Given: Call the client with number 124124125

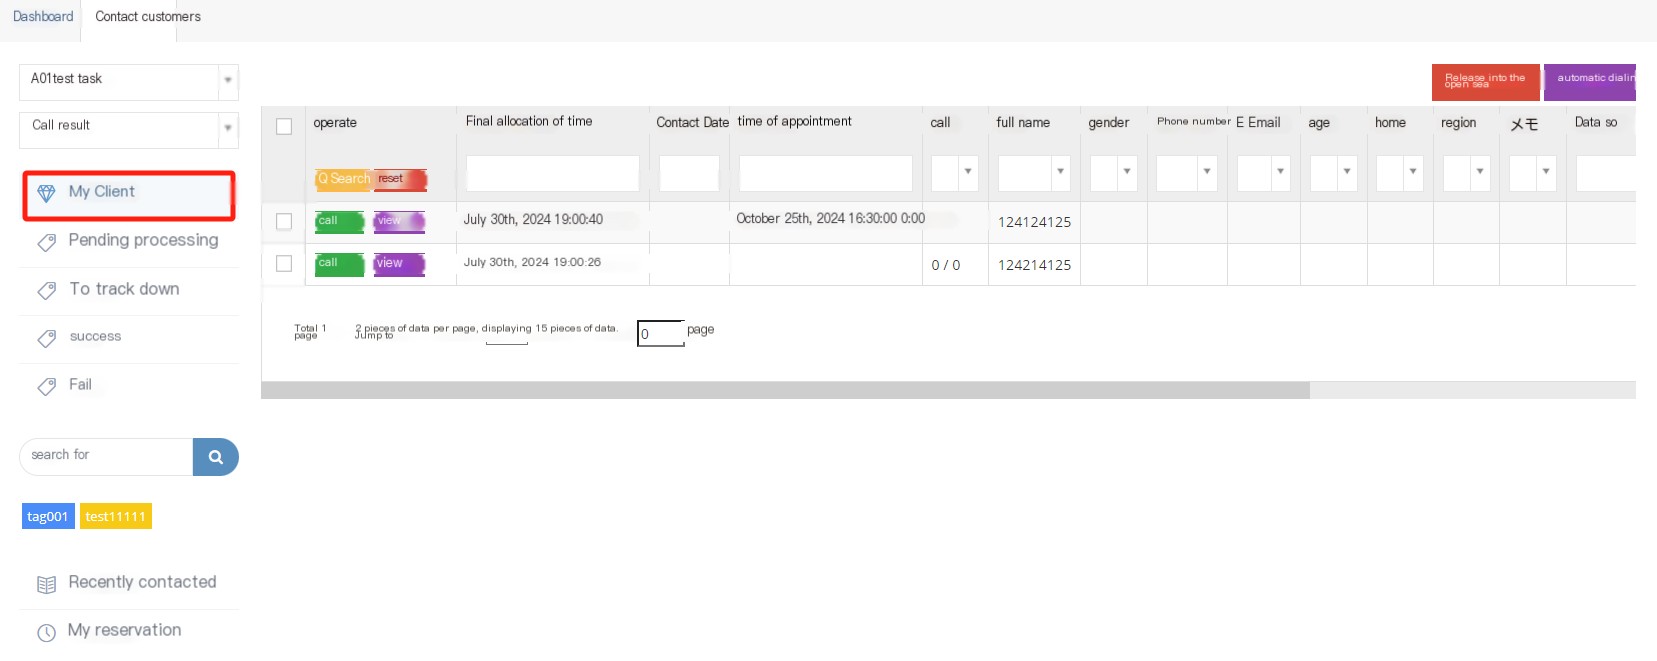Looking at the screenshot, I should [340, 221].
